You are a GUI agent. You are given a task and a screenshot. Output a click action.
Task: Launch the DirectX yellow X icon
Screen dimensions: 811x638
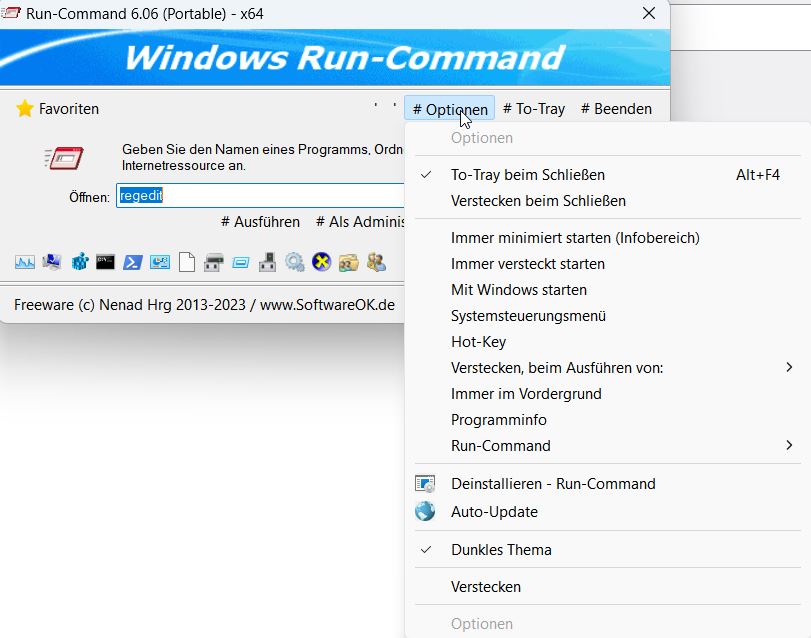pyautogui.click(x=321, y=262)
